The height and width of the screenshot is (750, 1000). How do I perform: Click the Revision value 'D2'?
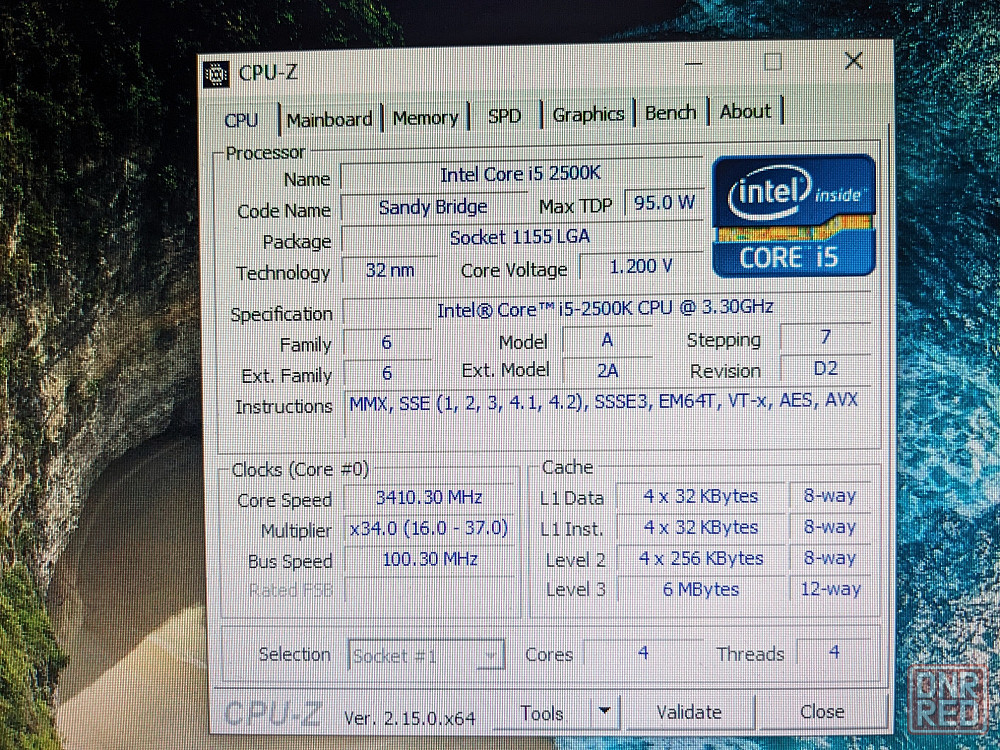pos(825,368)
